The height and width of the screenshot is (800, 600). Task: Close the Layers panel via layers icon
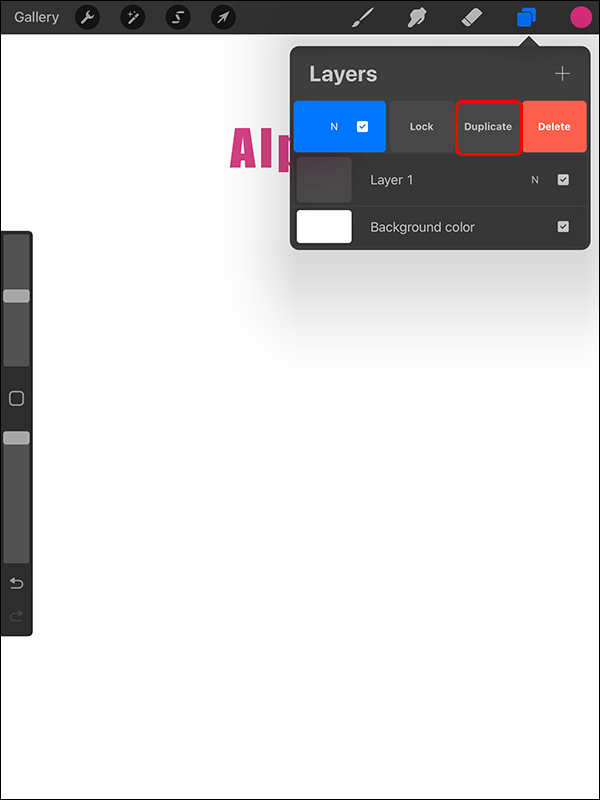coord(526,18)
